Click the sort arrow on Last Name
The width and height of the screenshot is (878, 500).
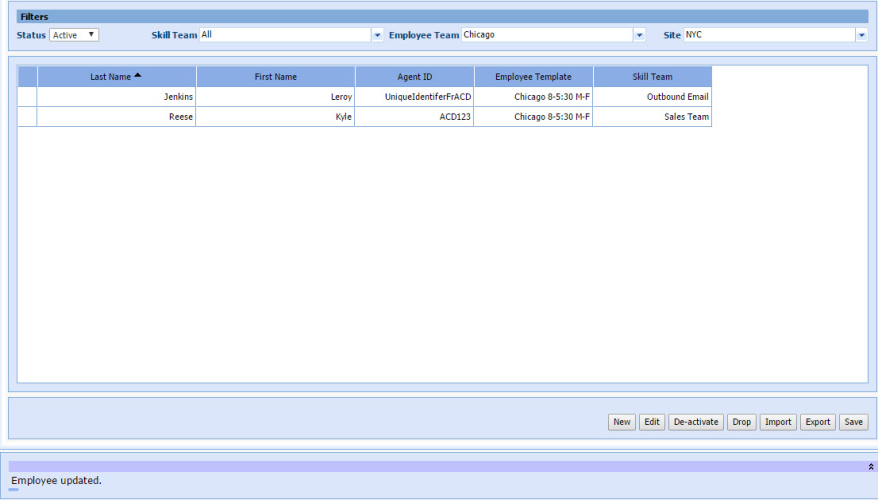[x=138, y=76]
